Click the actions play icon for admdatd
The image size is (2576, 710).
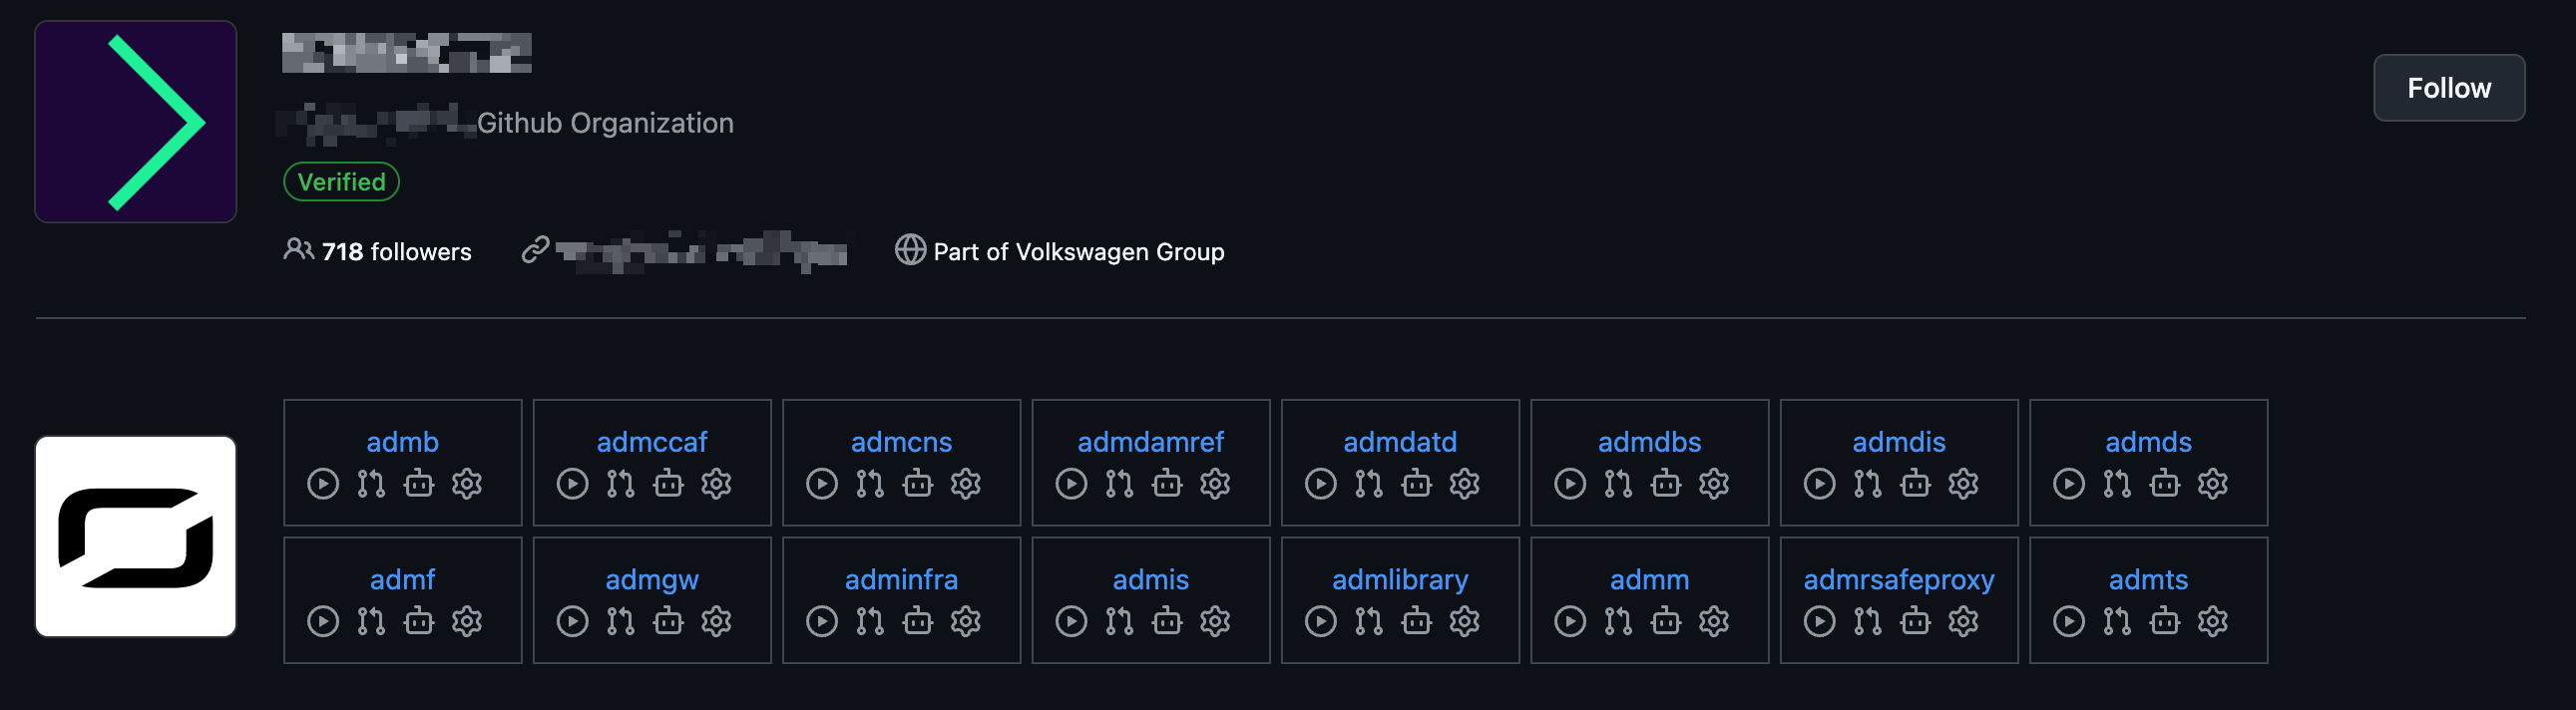(1320, 484)
